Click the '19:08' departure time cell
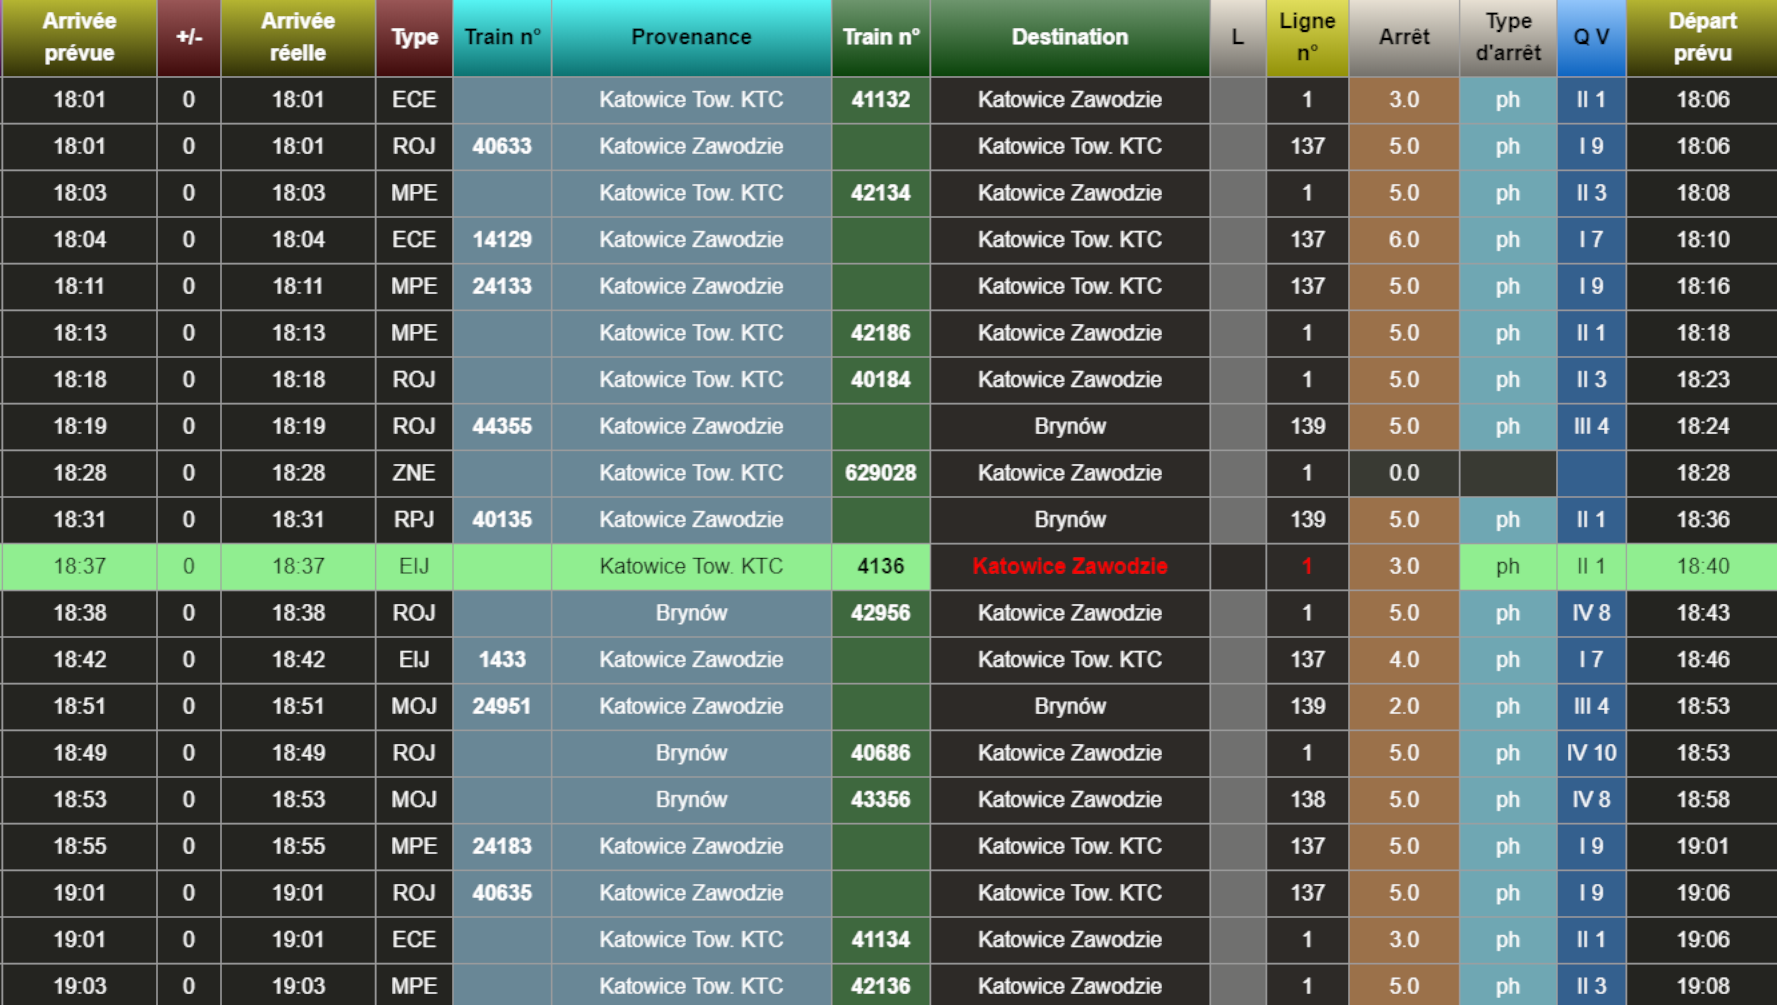 point(1702,985)
